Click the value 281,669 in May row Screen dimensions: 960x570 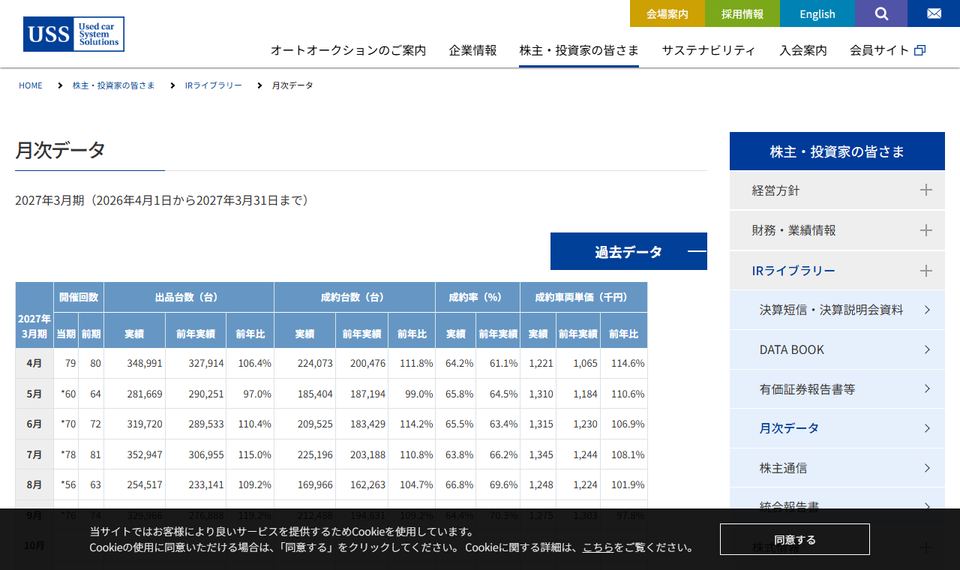click(x=144, y=394)
